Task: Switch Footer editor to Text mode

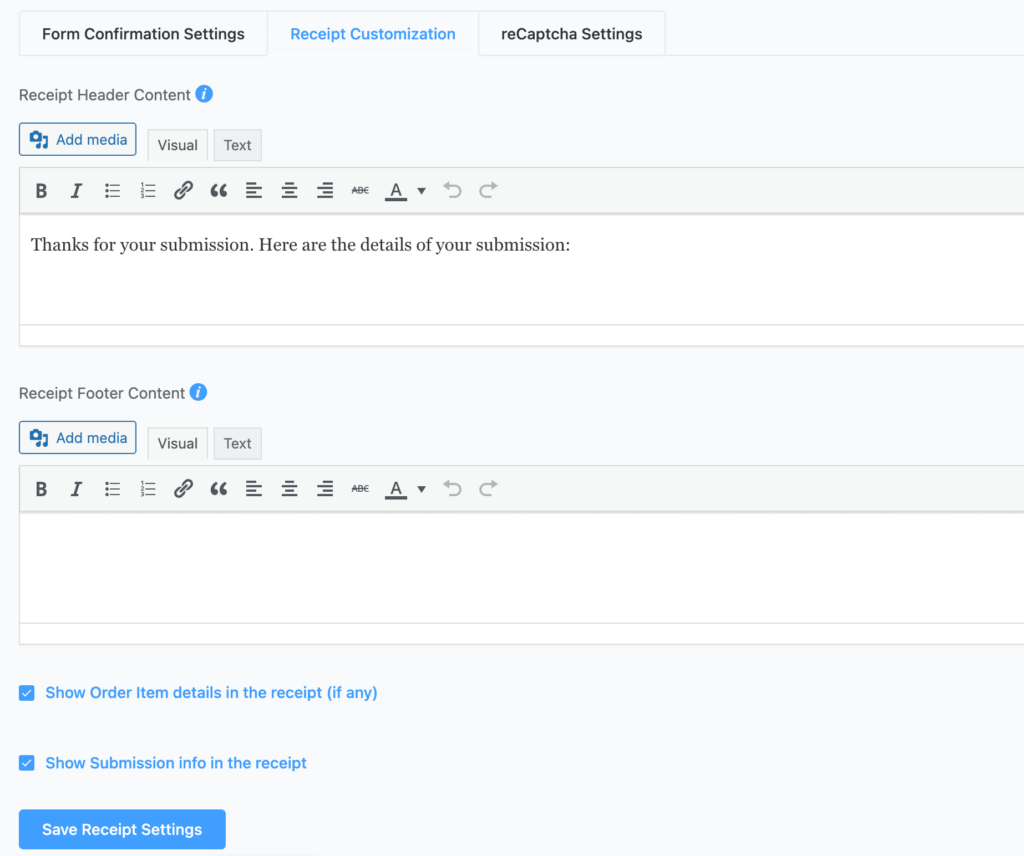Action: click(238, 443)
